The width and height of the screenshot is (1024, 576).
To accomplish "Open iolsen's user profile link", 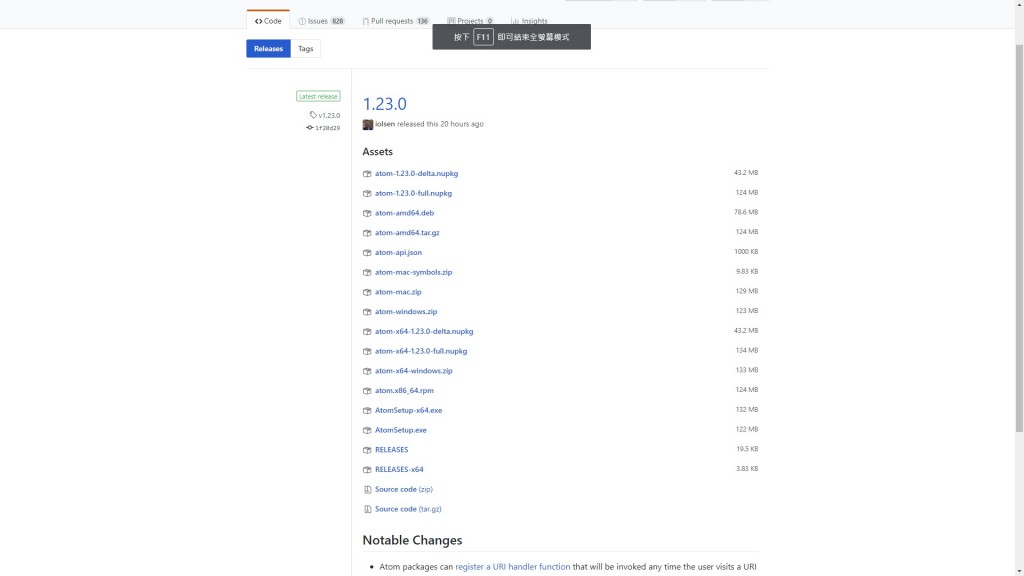I will click(385, 124).
